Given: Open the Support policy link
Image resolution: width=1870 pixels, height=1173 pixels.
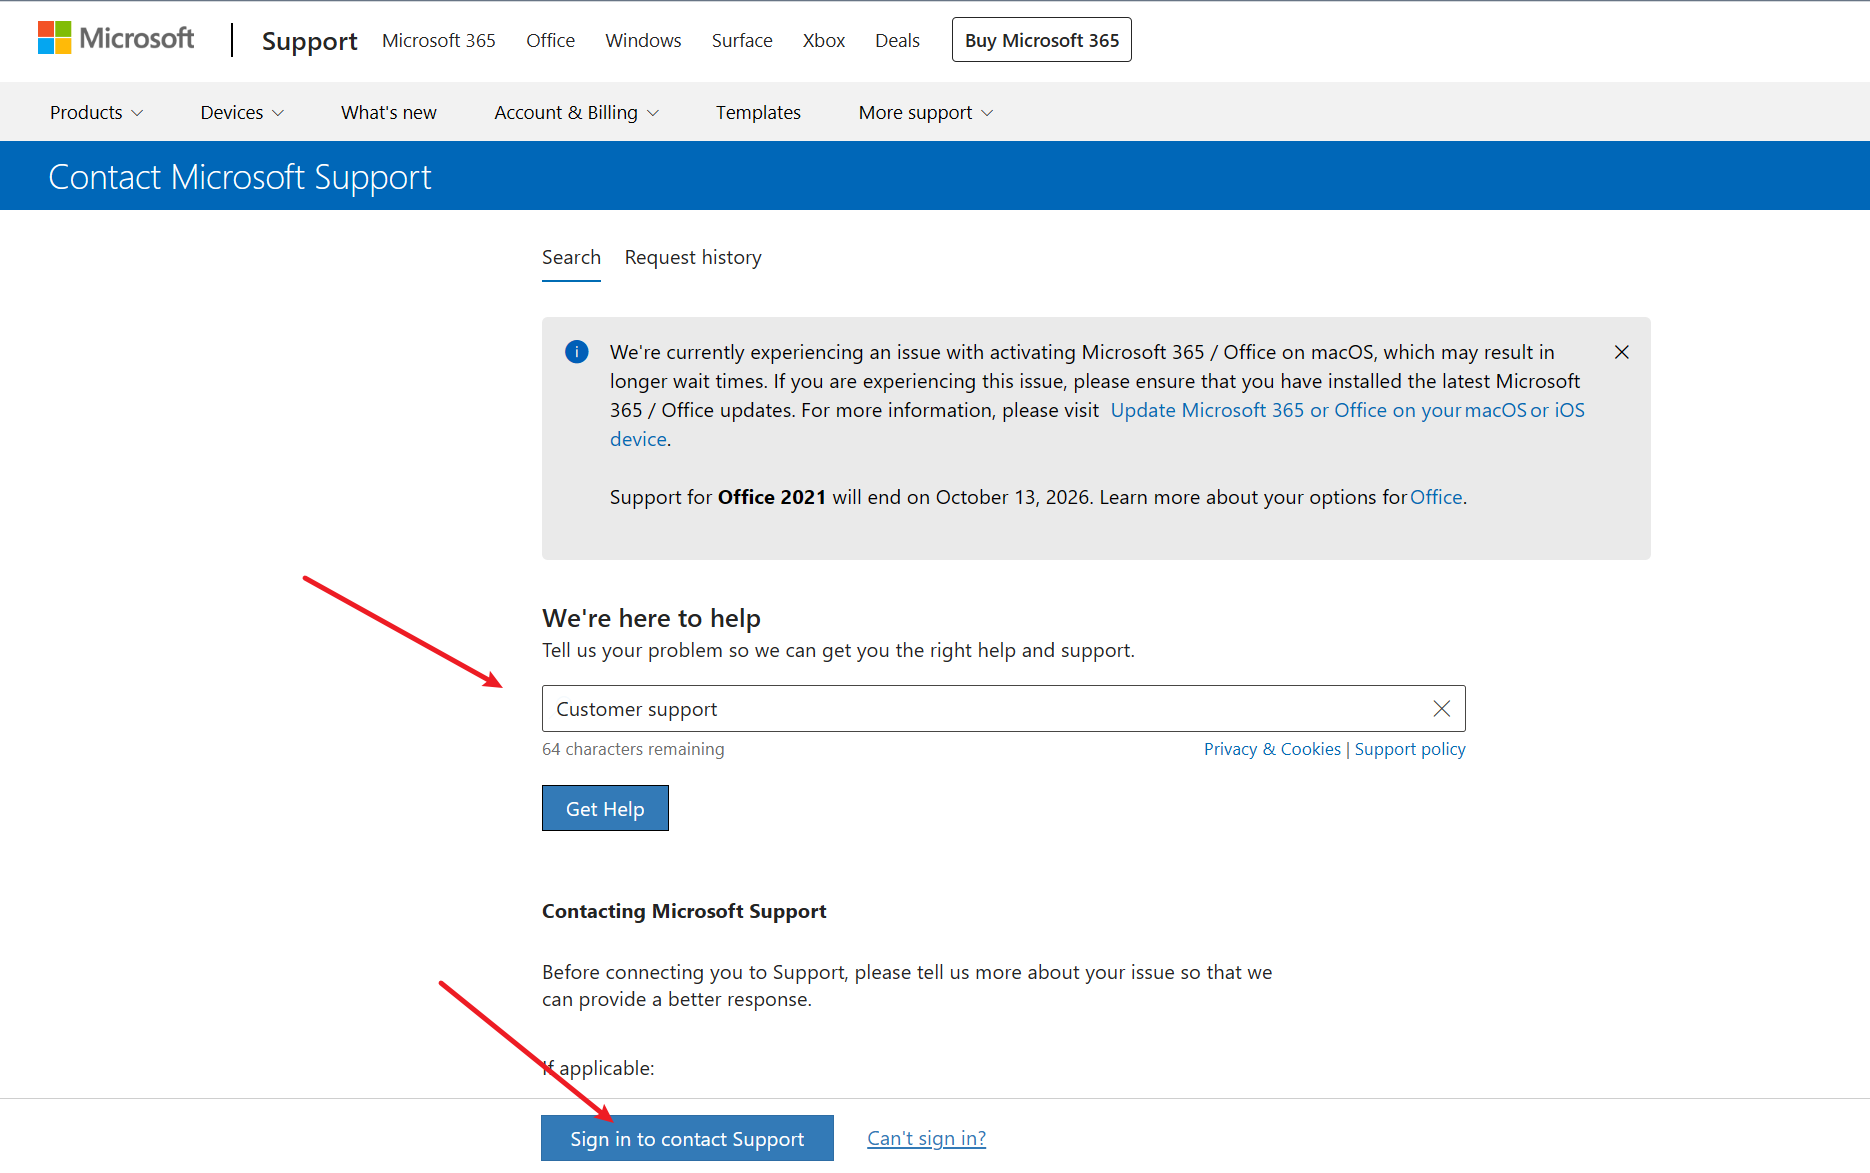Looking at the screenshot, I should (x=1410, y=749).
